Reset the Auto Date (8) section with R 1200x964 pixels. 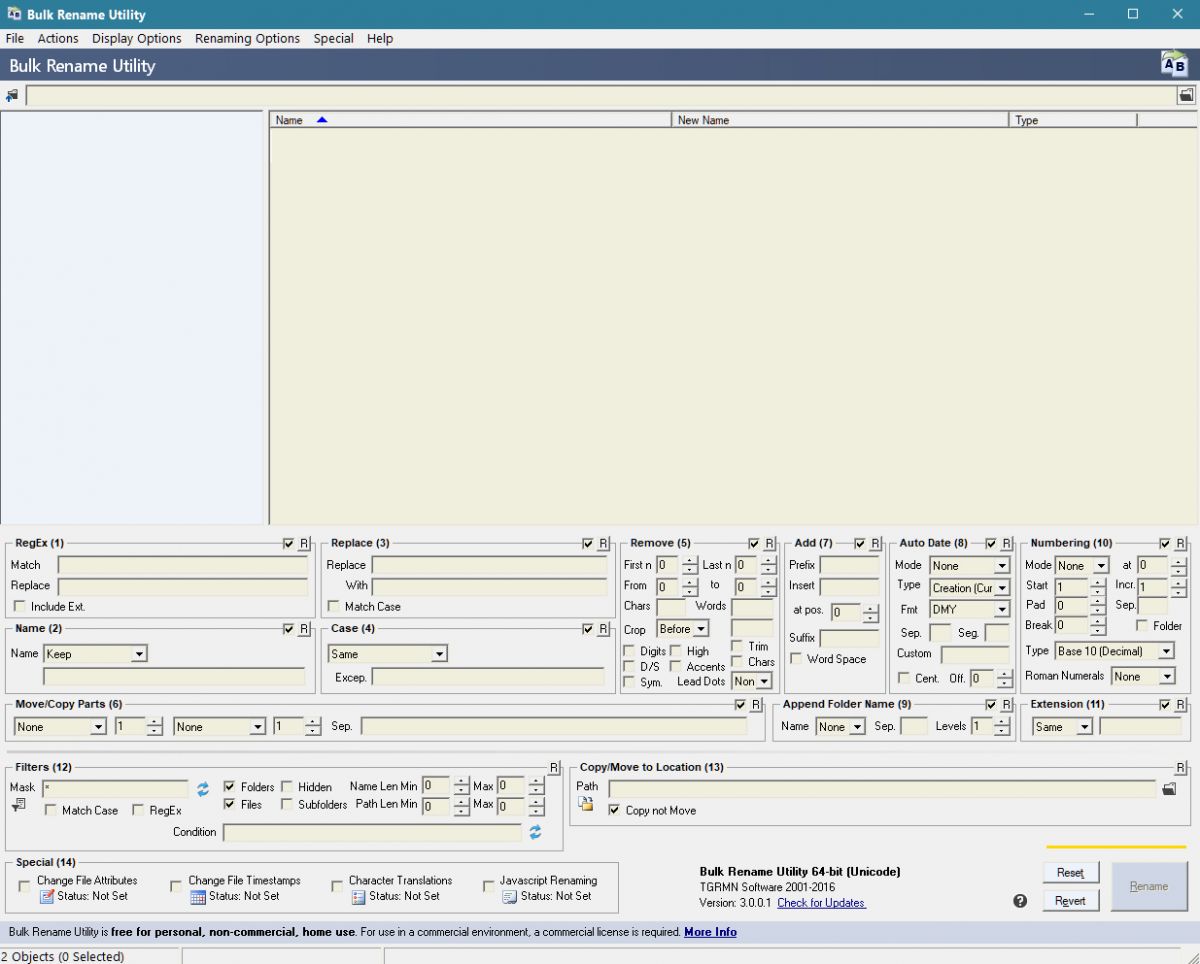click(1006, 543)
